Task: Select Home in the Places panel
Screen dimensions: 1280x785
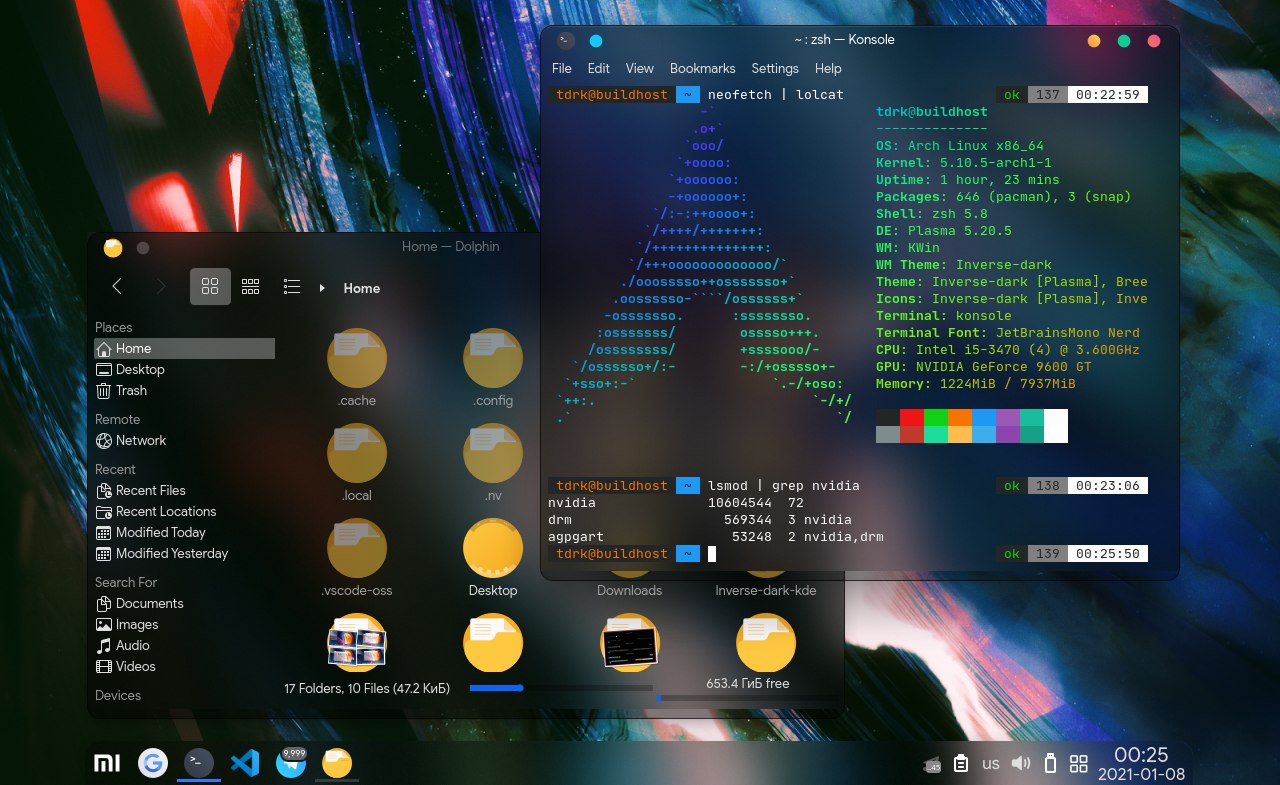Action: [x=184, y=348]
